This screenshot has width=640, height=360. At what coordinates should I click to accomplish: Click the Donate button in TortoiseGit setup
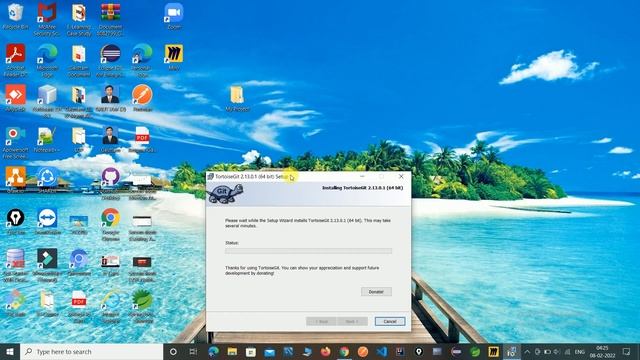[376, 292]
